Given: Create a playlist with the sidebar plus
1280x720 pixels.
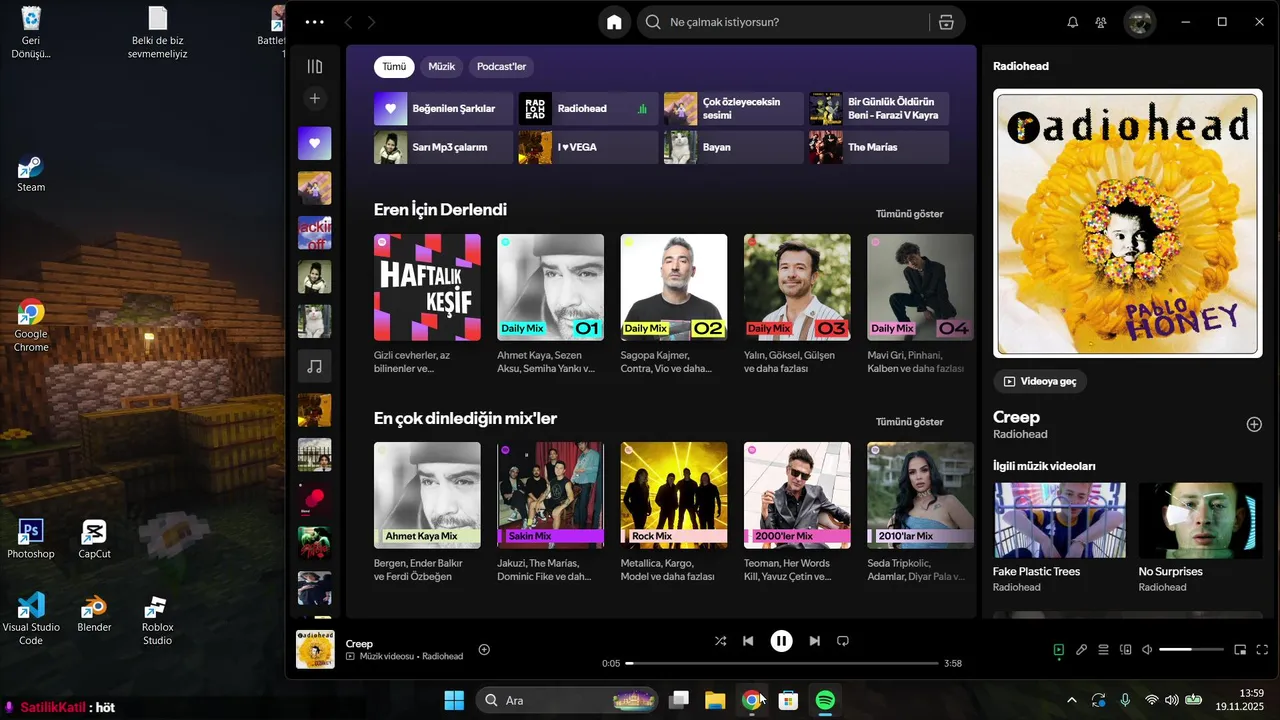Looking at the screenshot, I should [x=315, y=98].
